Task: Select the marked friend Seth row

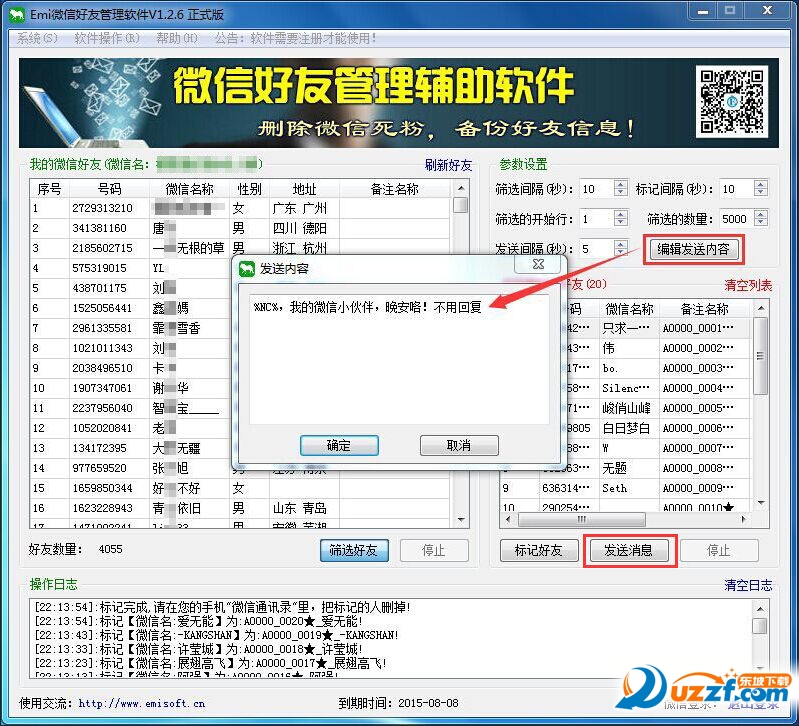Action: (x=626, y=488)
